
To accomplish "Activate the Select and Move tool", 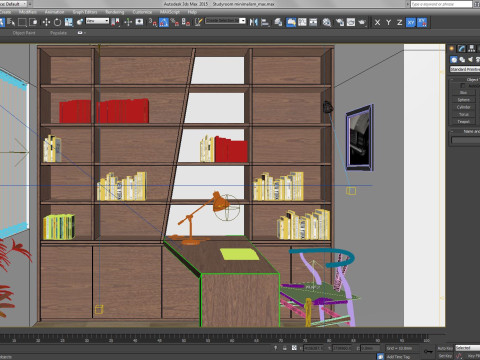I will (46, 22).
